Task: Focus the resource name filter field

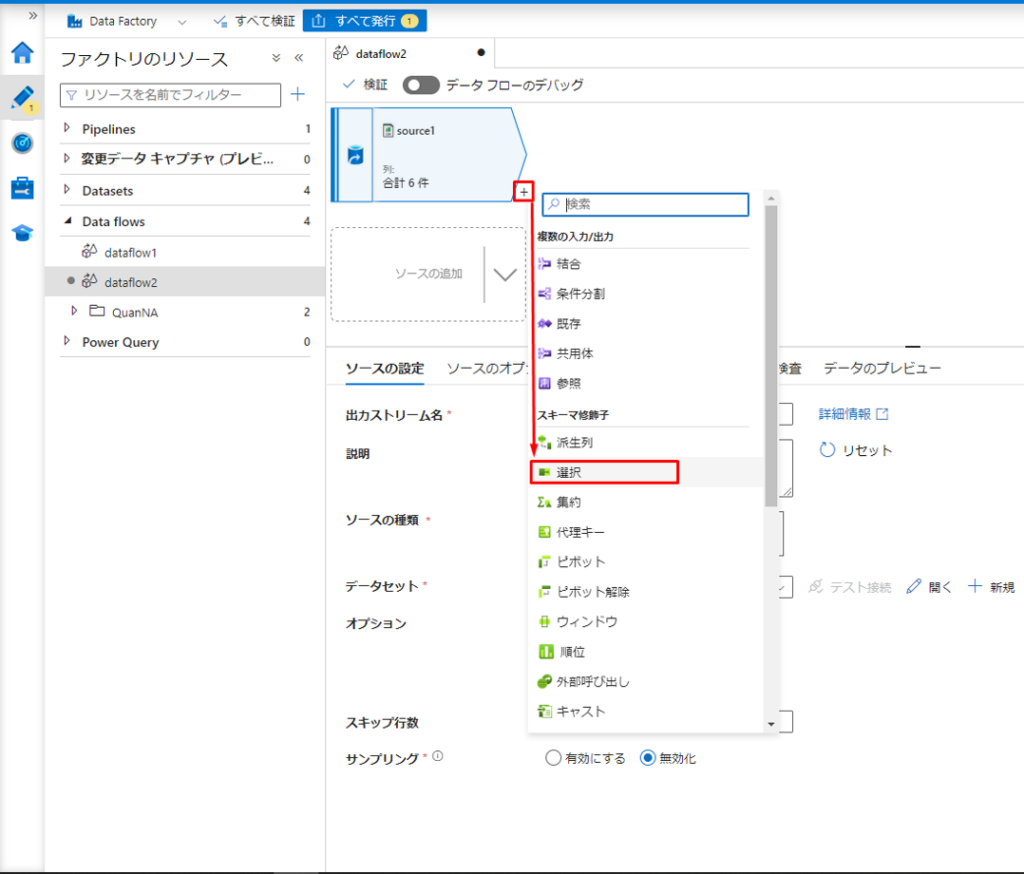Action: pos(170,95)
